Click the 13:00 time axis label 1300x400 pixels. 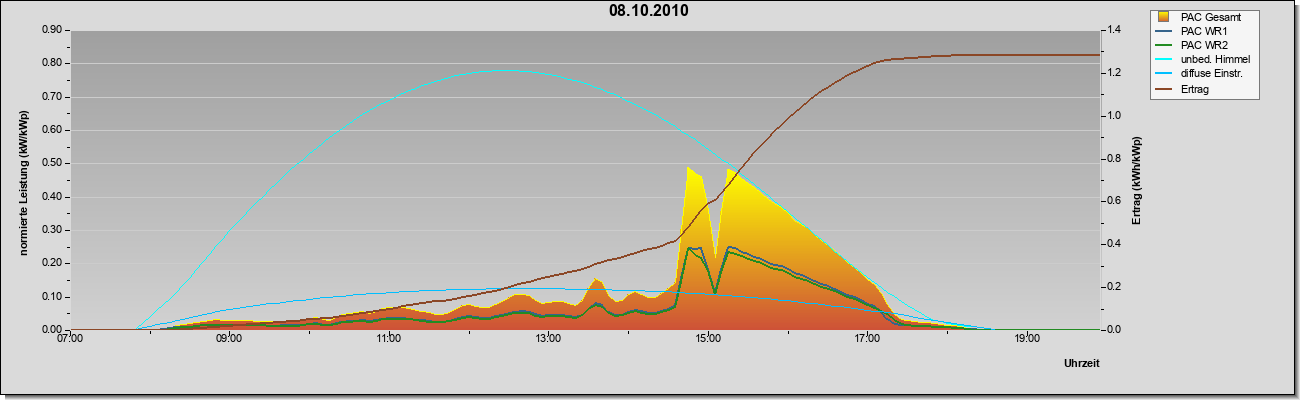548,339
